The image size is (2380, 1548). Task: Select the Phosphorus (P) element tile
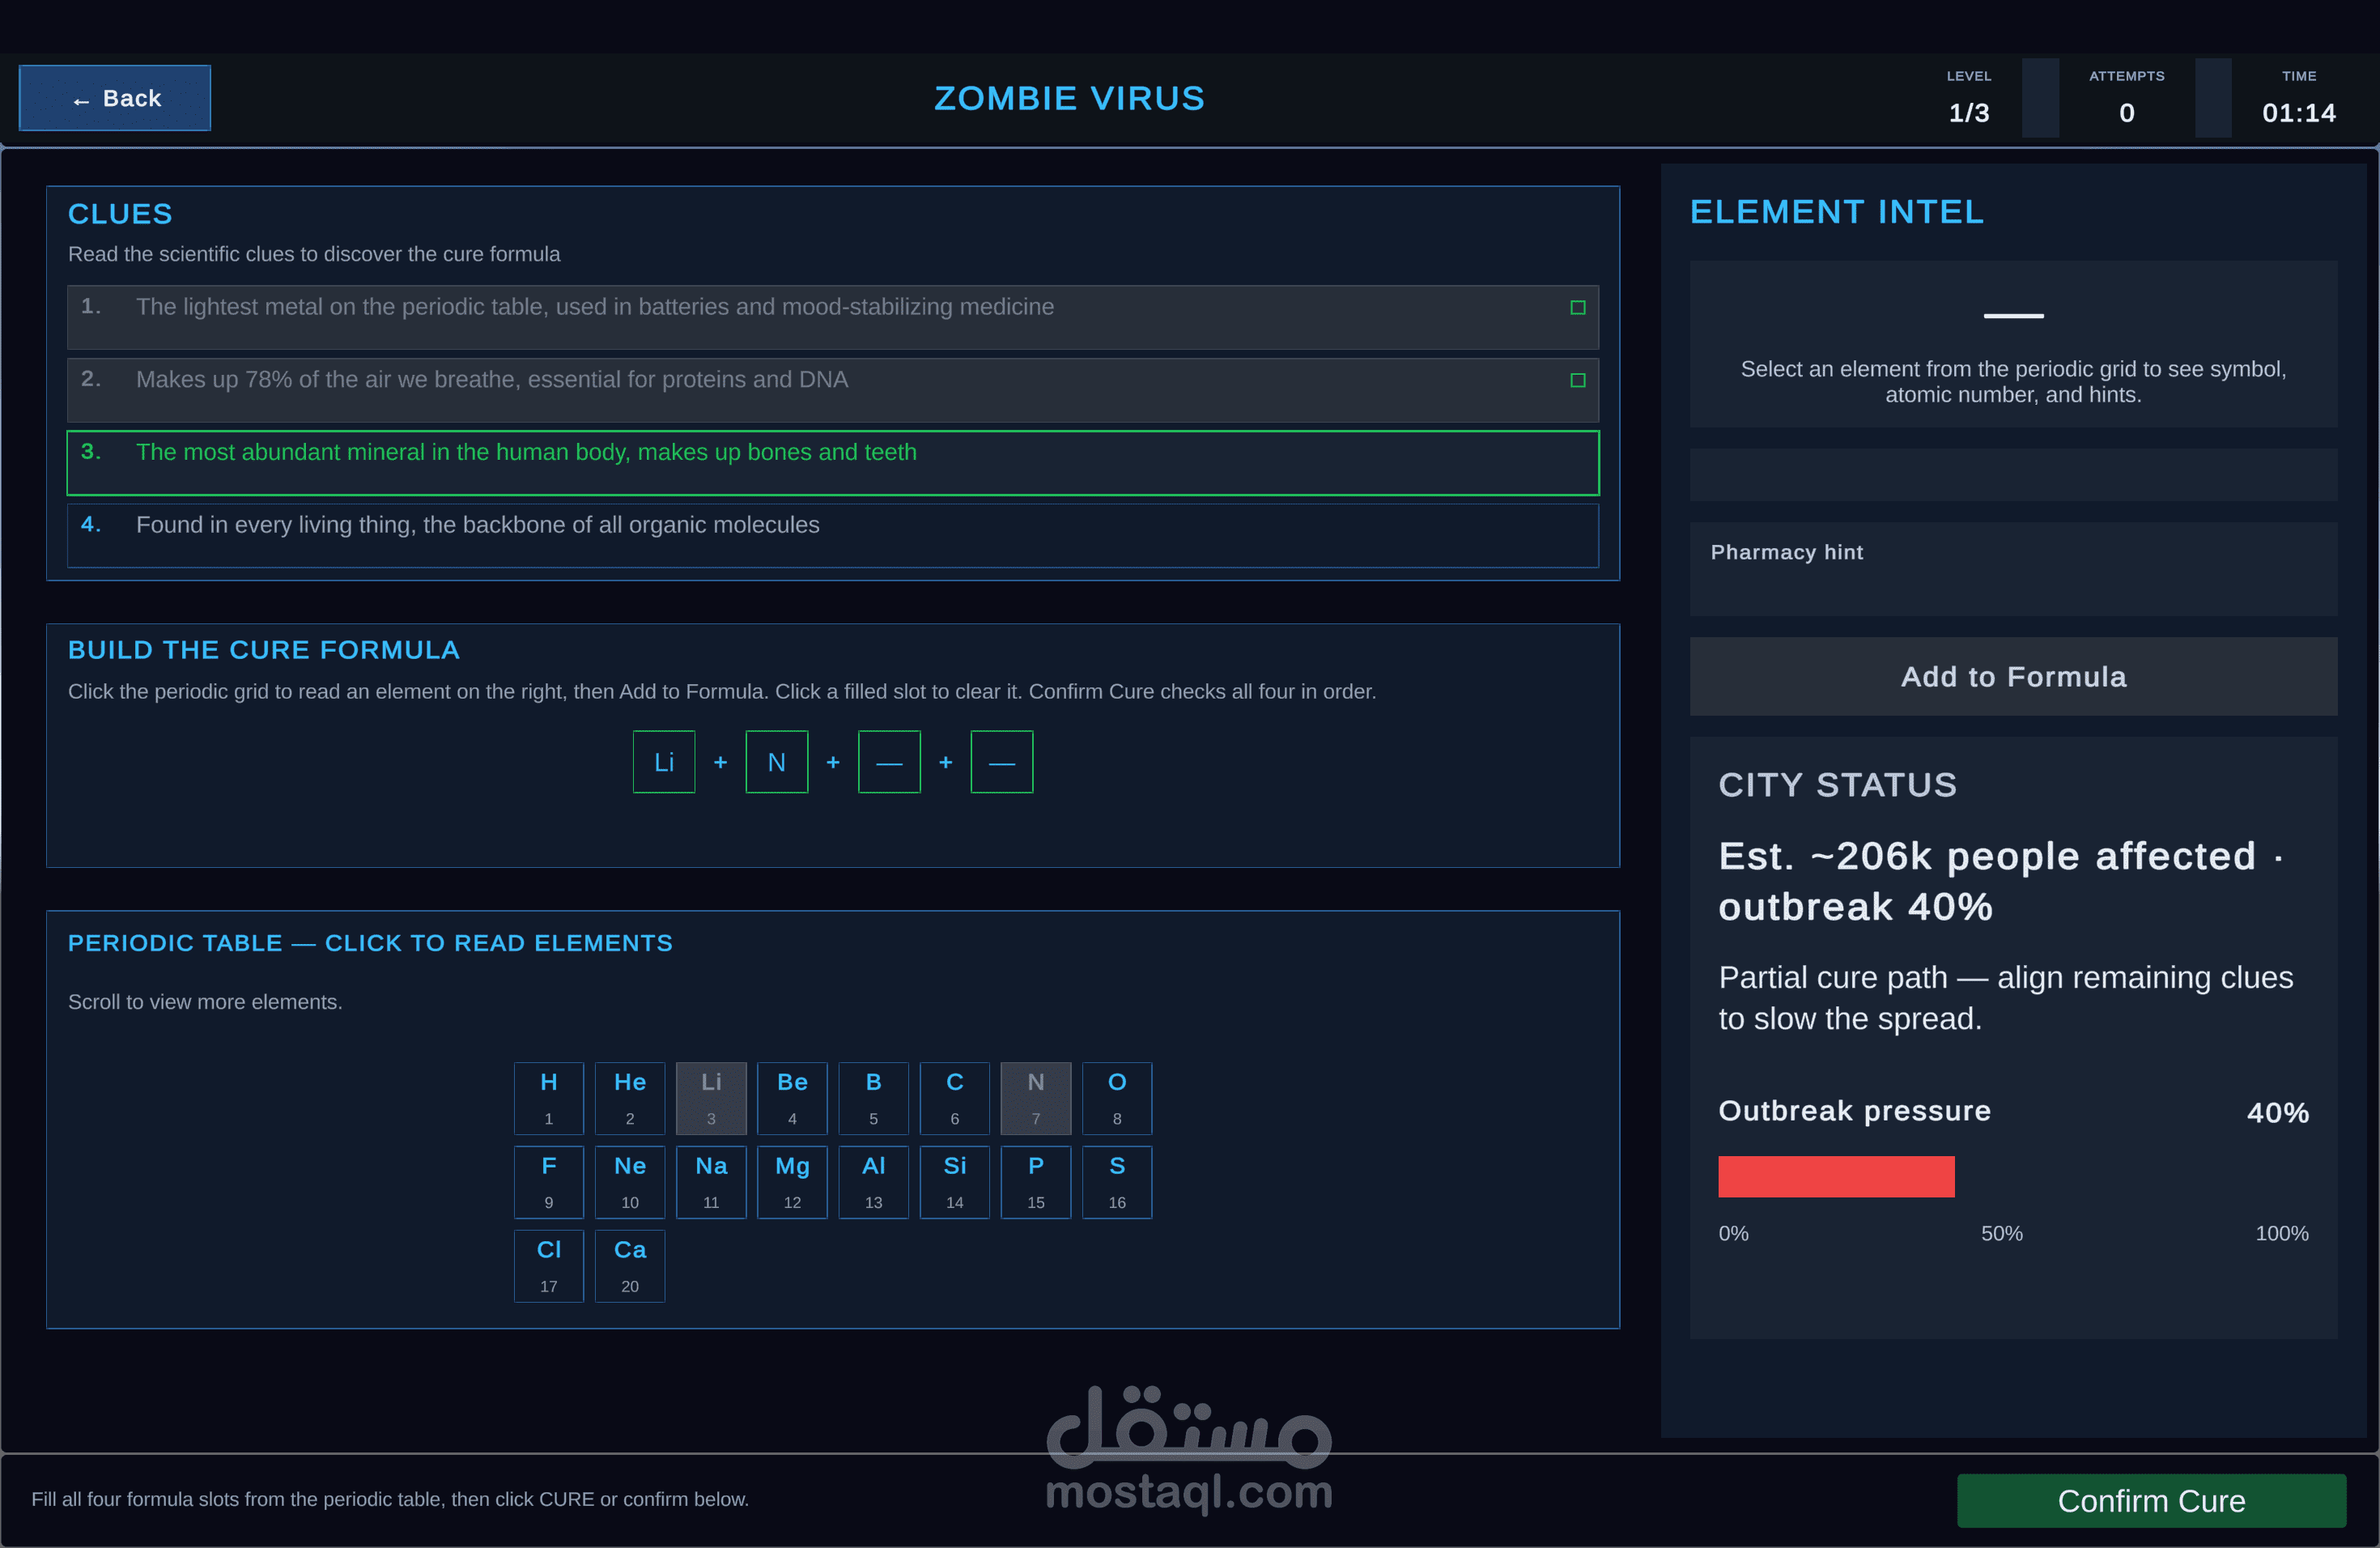point(1036,1182)
